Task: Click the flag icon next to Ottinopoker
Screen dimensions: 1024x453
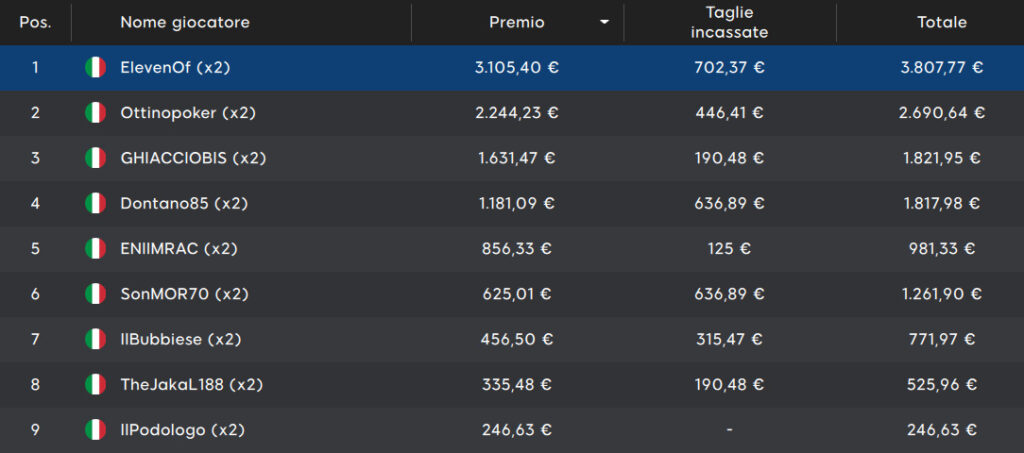Action: pyautogui.click(x=95, y=113)
